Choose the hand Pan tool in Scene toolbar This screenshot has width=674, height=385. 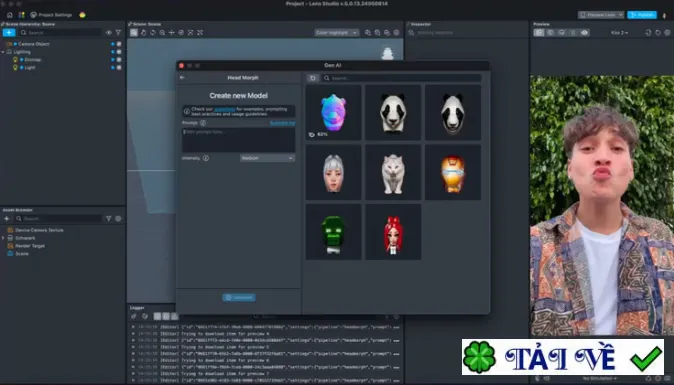point(143,33)
